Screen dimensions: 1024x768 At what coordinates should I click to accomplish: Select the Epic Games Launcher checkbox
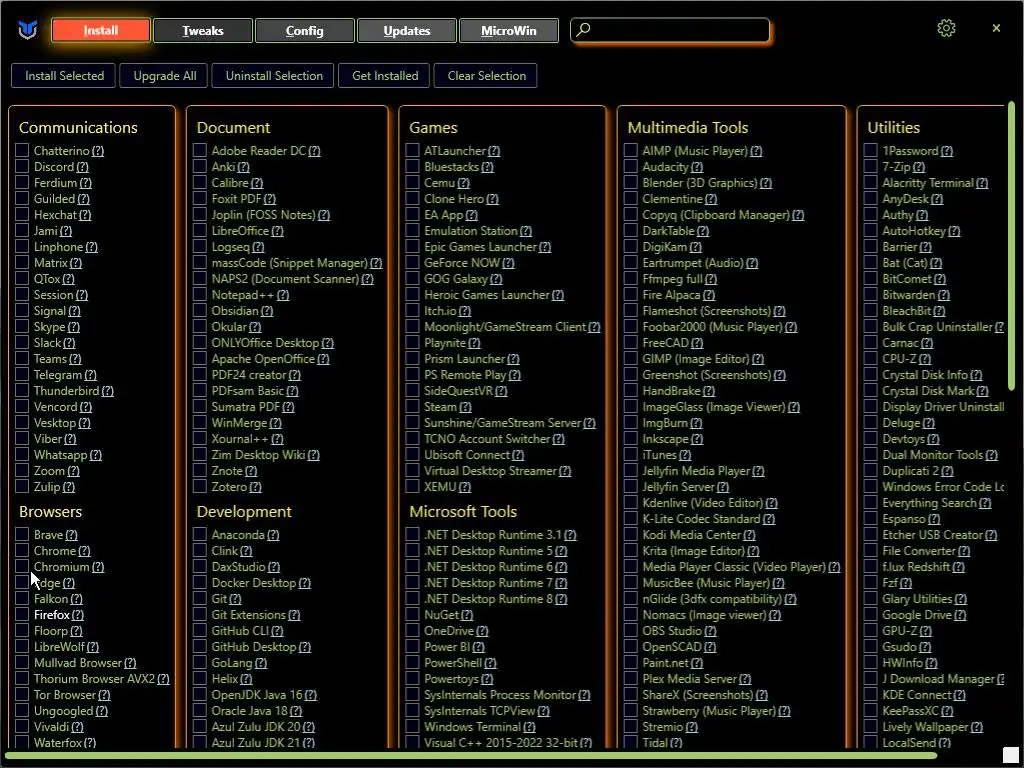[412, 247]
